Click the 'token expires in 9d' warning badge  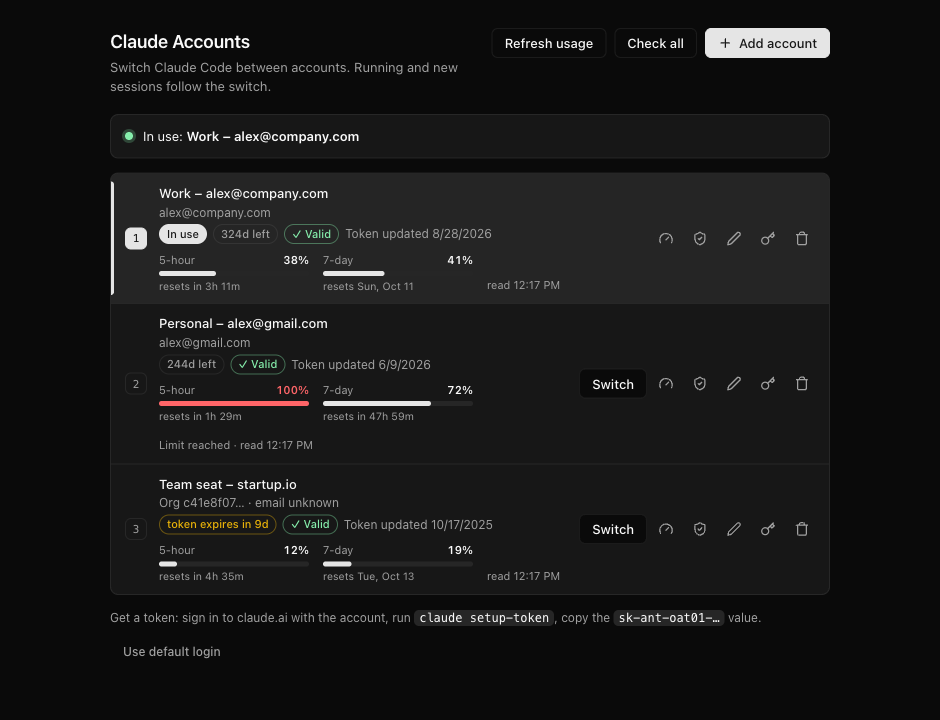(x=218, y=524)
